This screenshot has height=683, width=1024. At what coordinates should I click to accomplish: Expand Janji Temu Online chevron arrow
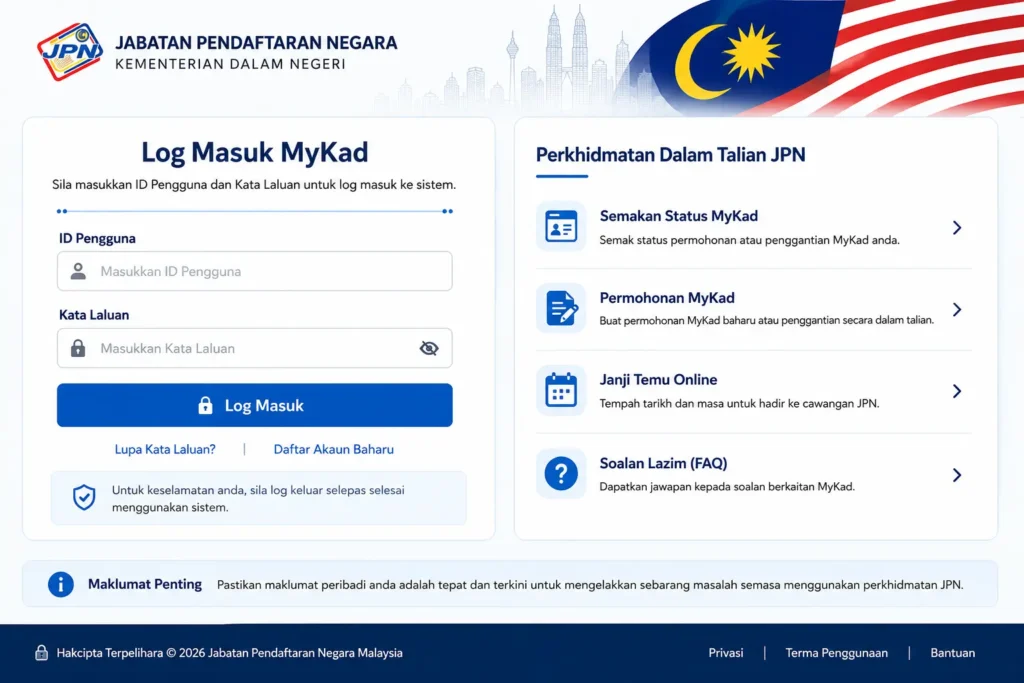point(957,391)
